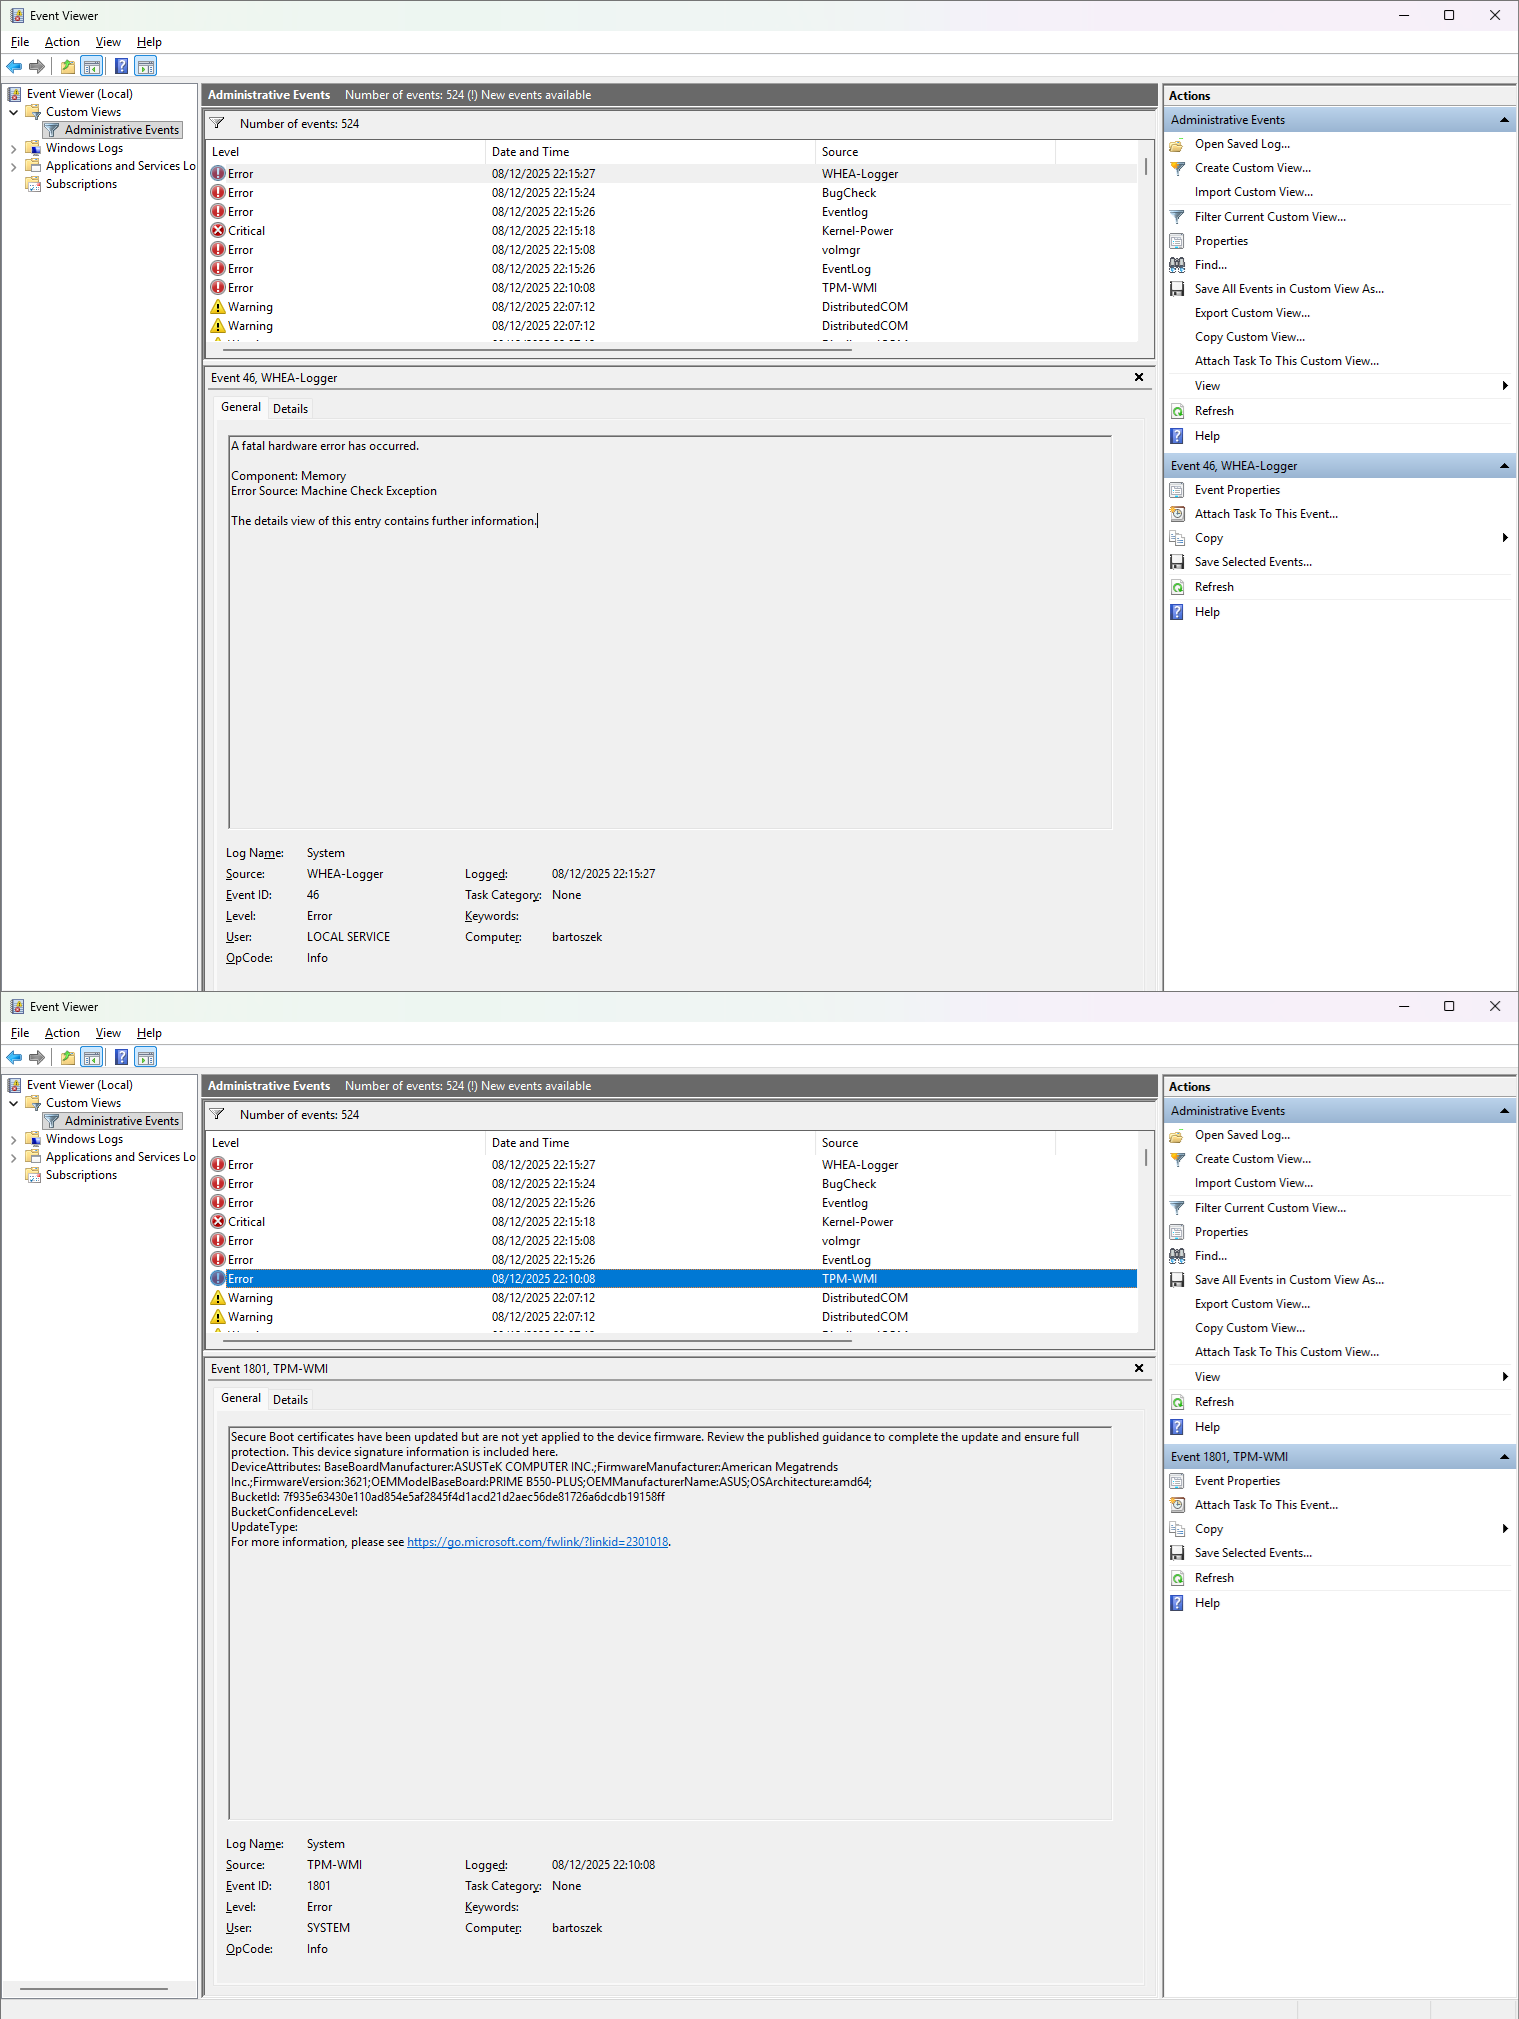1519x2019 pixels.
Task: Click the Filter Current Custom View icon, upper window
Action: [x=1177, y=217]
